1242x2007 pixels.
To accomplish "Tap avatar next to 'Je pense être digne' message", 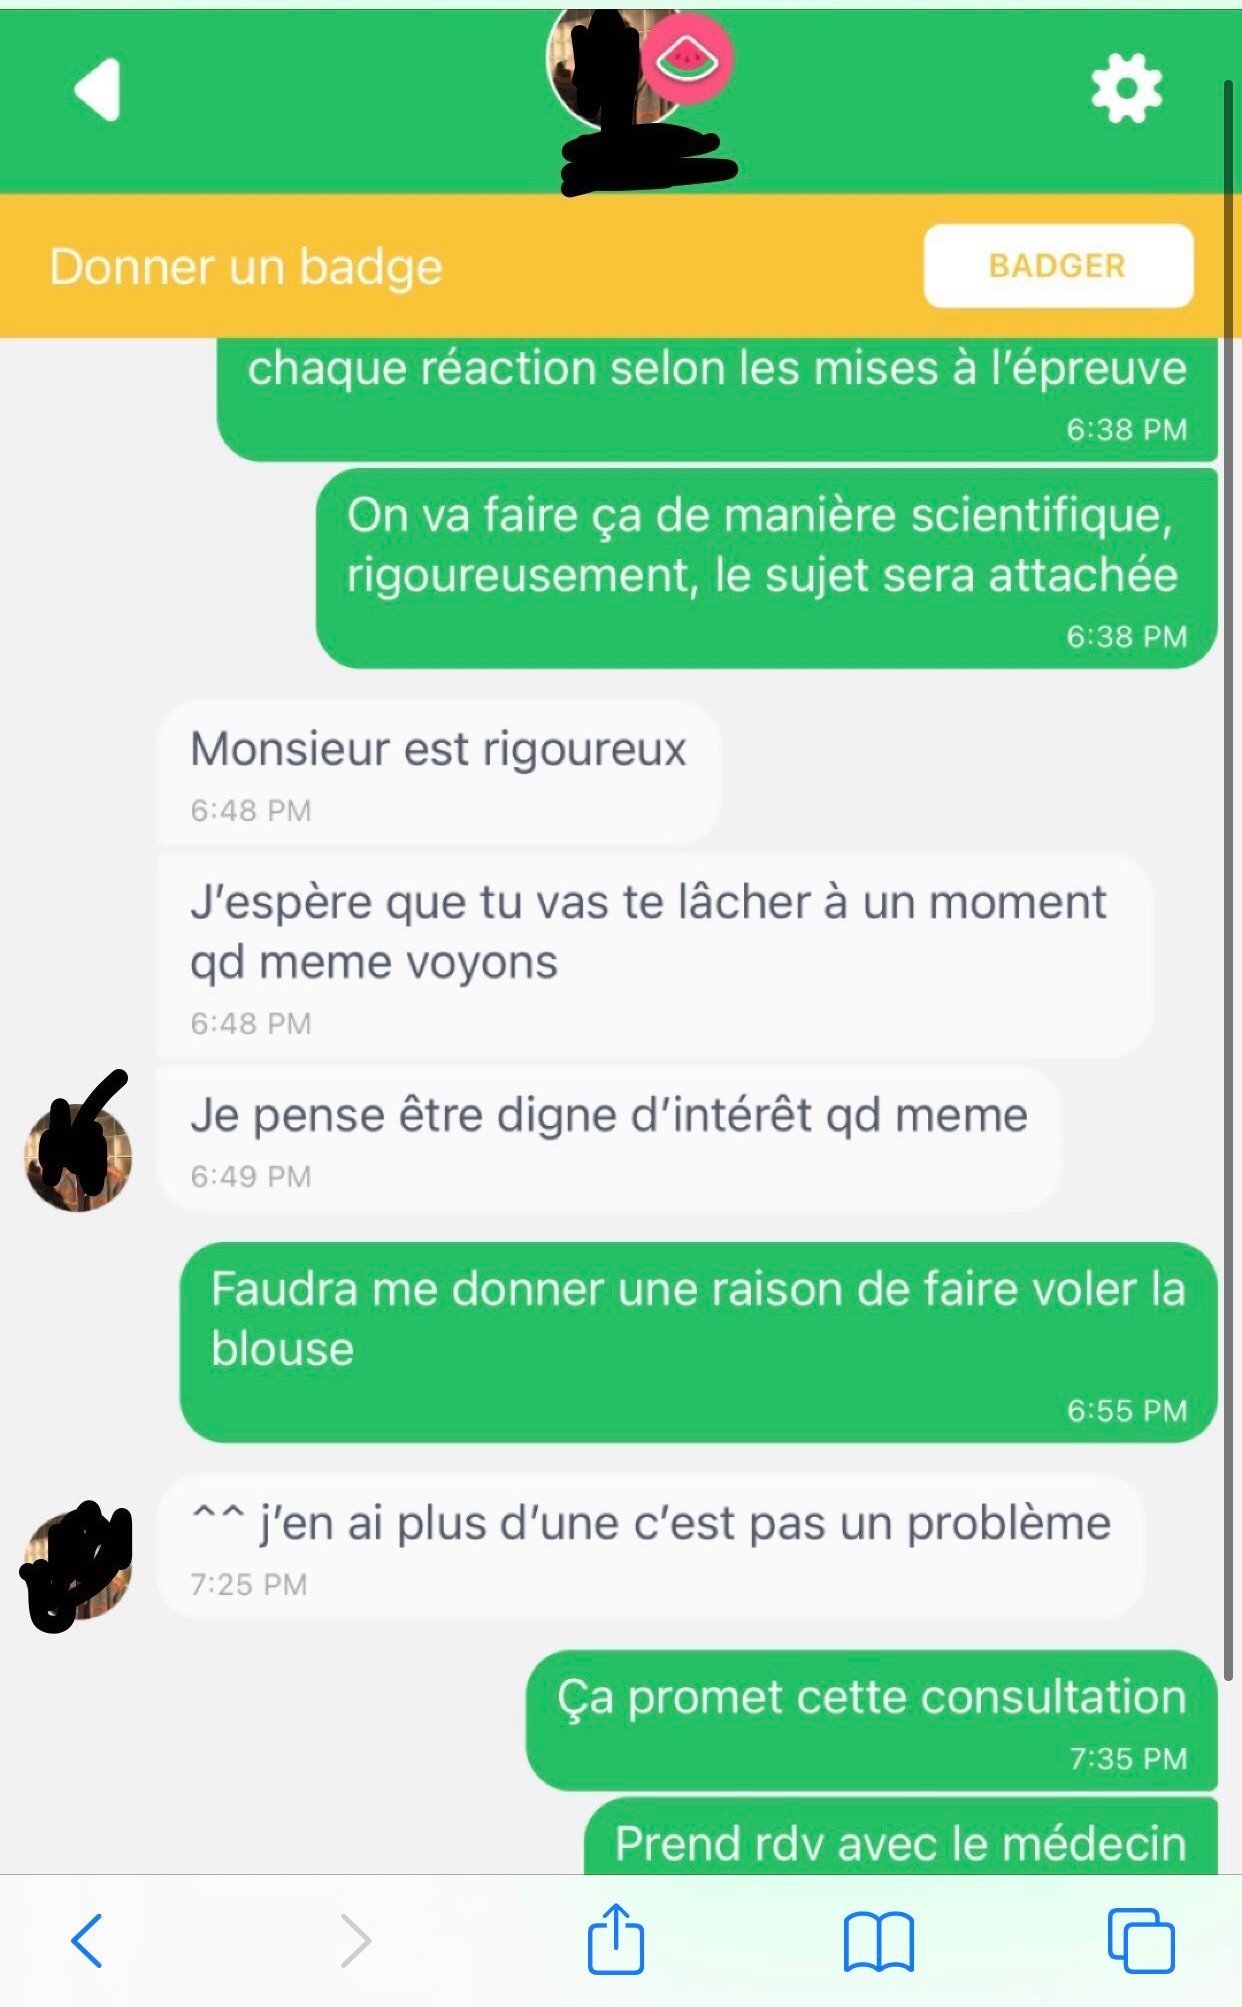I will tap(78, 1155).
